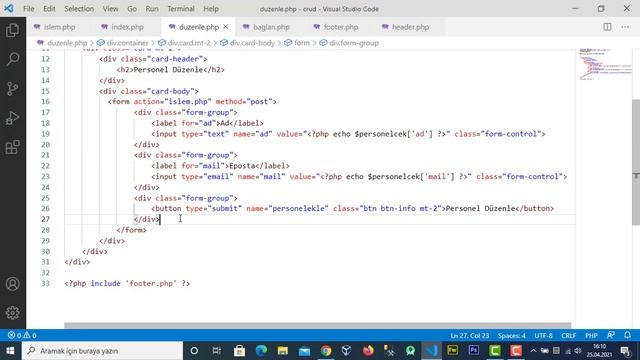640x360 pixels.
Task: Open the volume control in system tray
Action: pyautogui.click(x=578, y=351)
